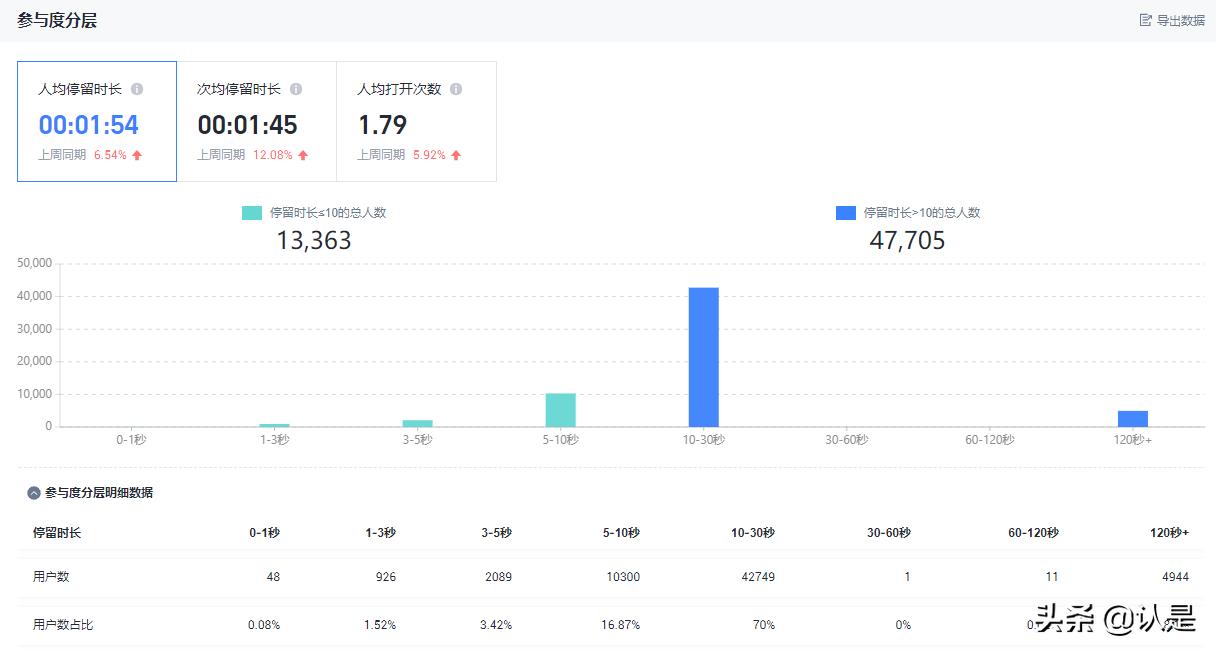Click red up arrow next to 12.08%

click(x=303, y=155)
